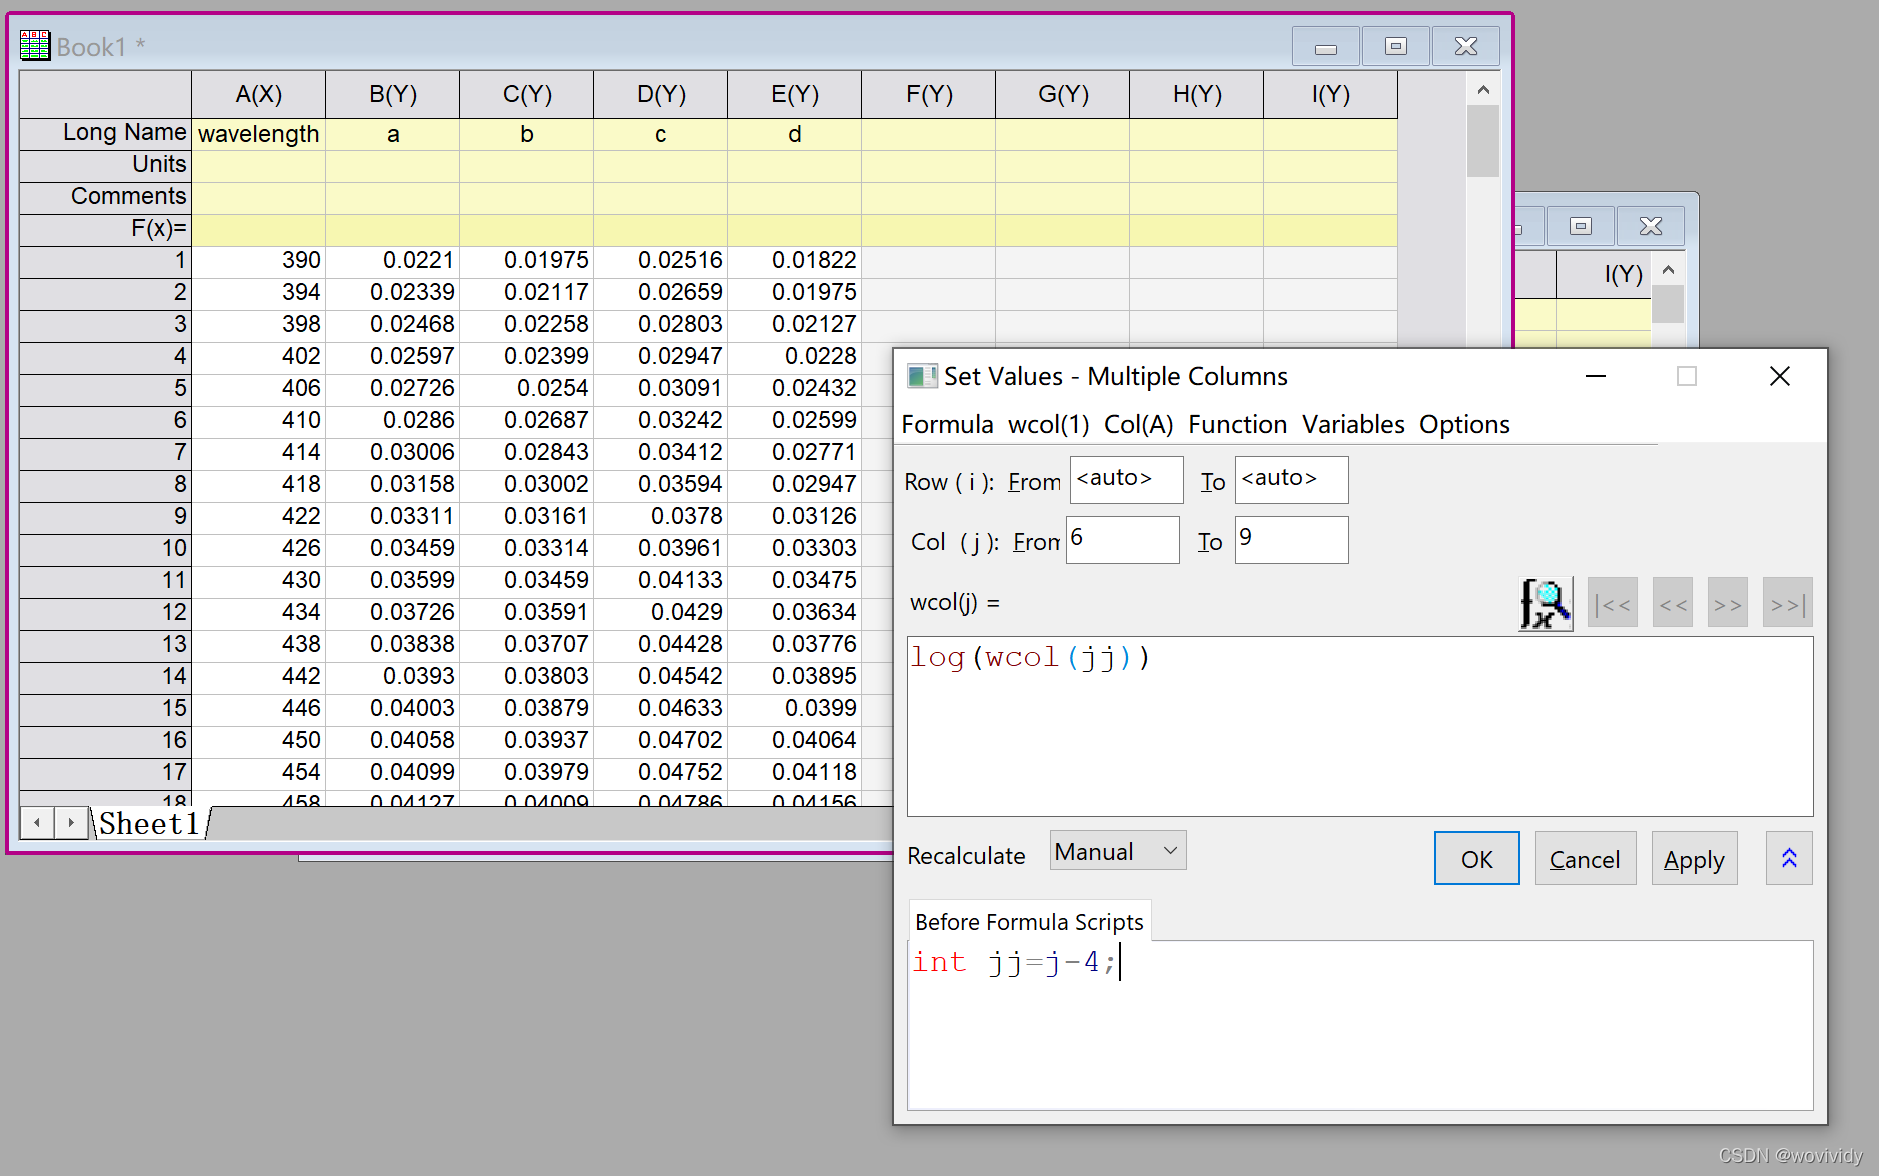Select the Sheet1 worksheet tab
The width and height of the screenshot is (1879, 1176).
(149, 823)
